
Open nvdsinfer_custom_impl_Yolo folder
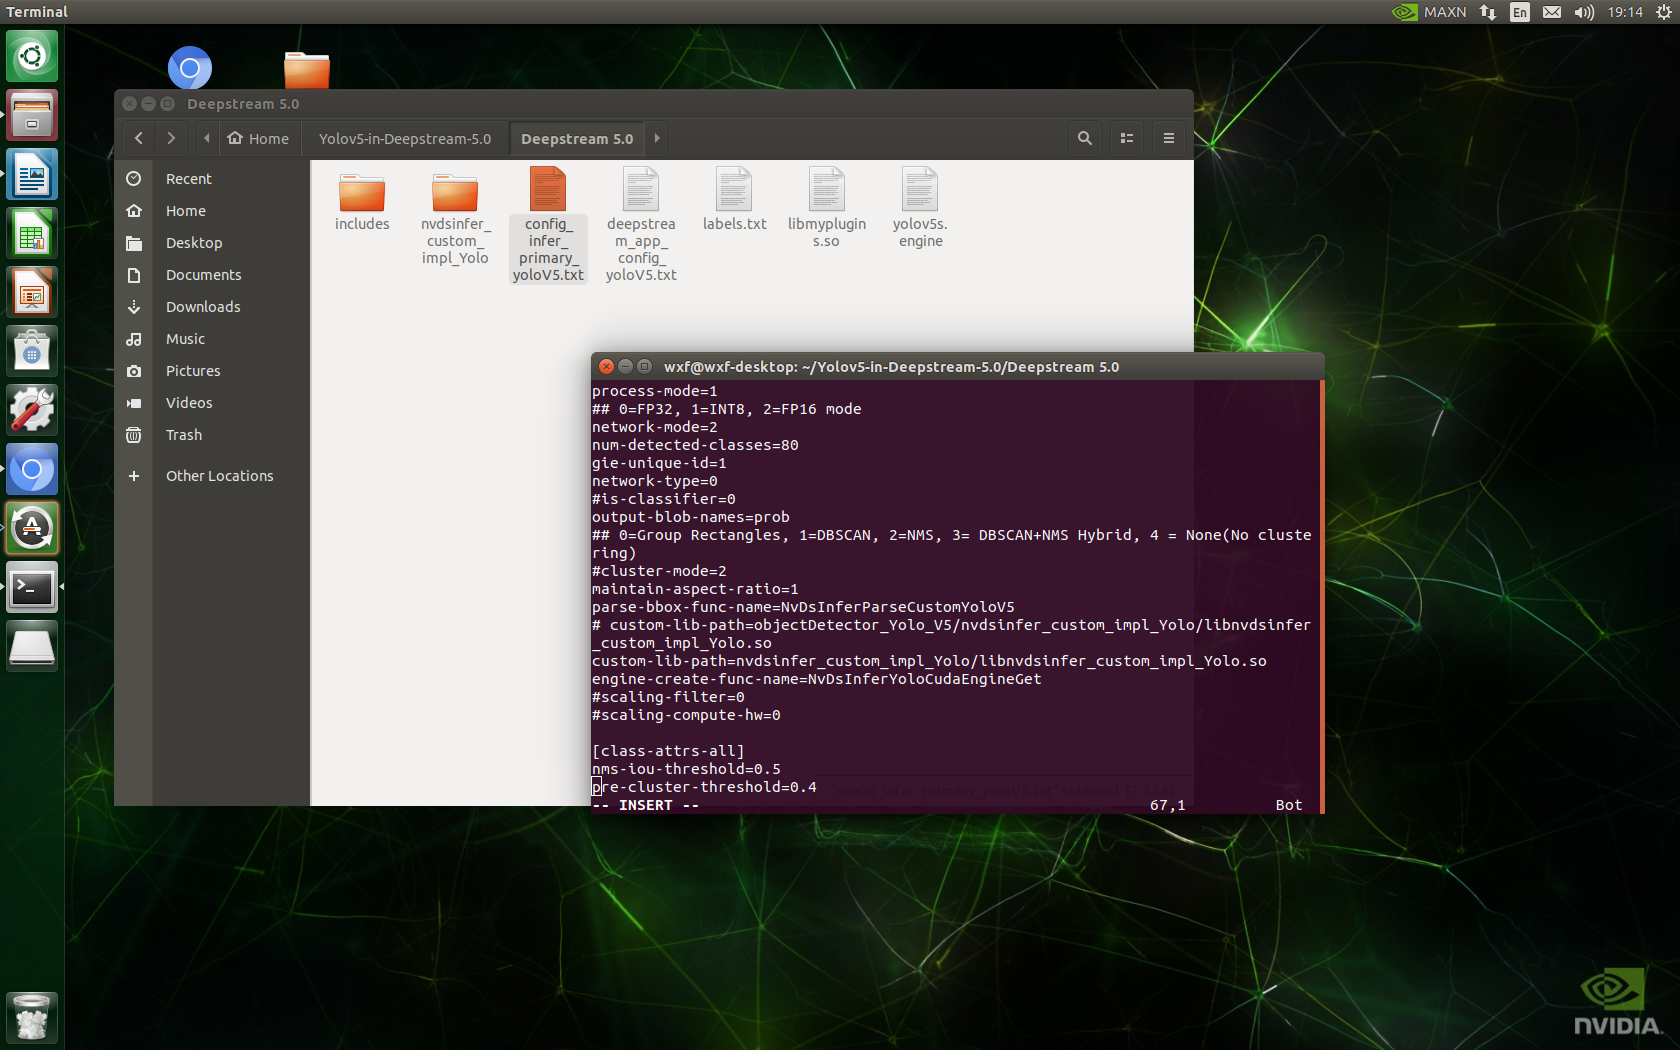tap(455, 218)
